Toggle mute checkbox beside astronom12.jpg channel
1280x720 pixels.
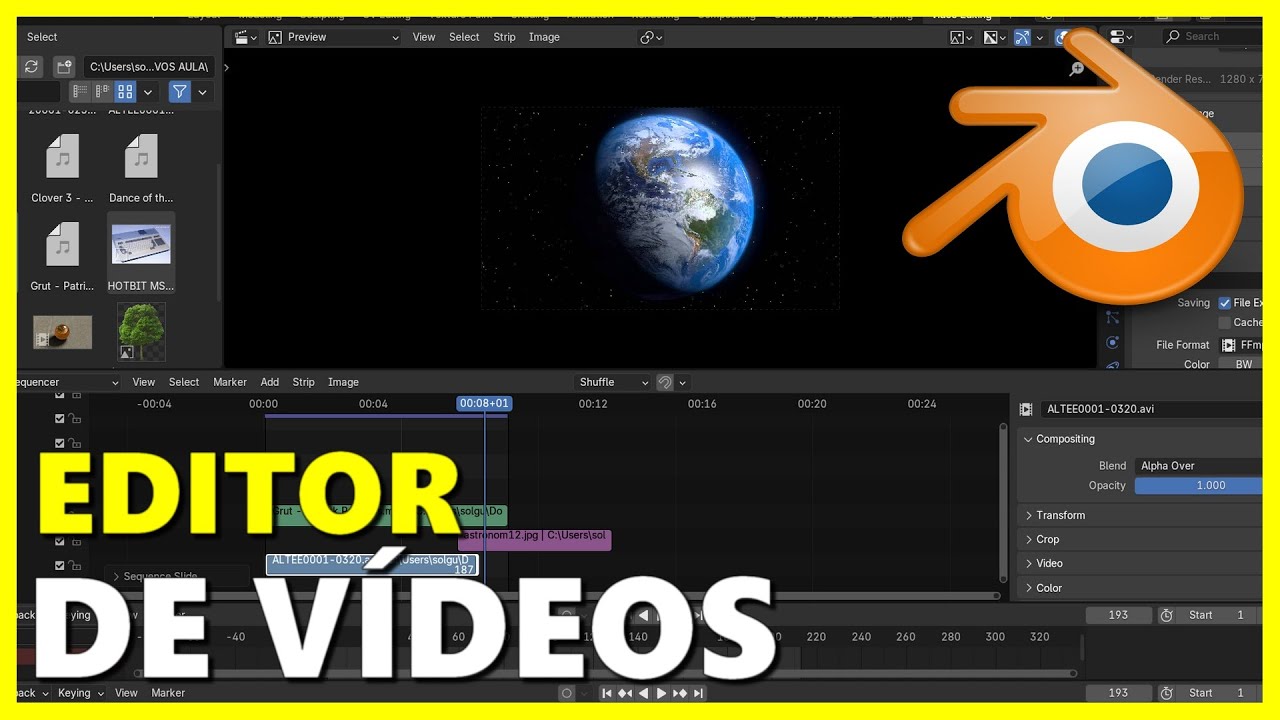coord(60,541)
